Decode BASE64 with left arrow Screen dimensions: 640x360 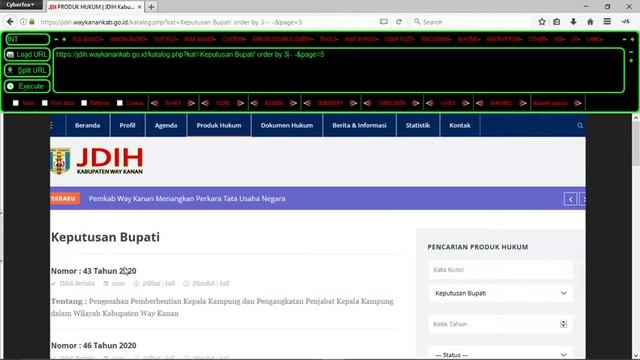coord(254,103)
